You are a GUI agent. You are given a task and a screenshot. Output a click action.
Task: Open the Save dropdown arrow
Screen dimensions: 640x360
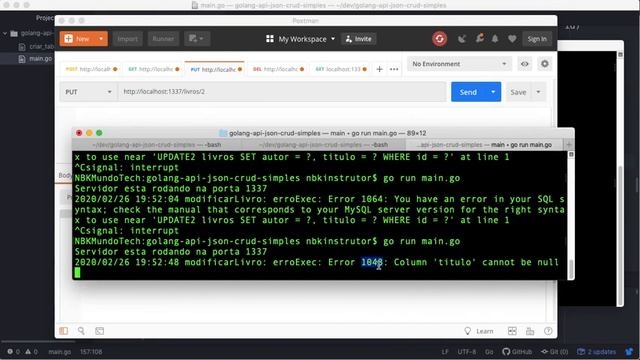pos(538,92)
